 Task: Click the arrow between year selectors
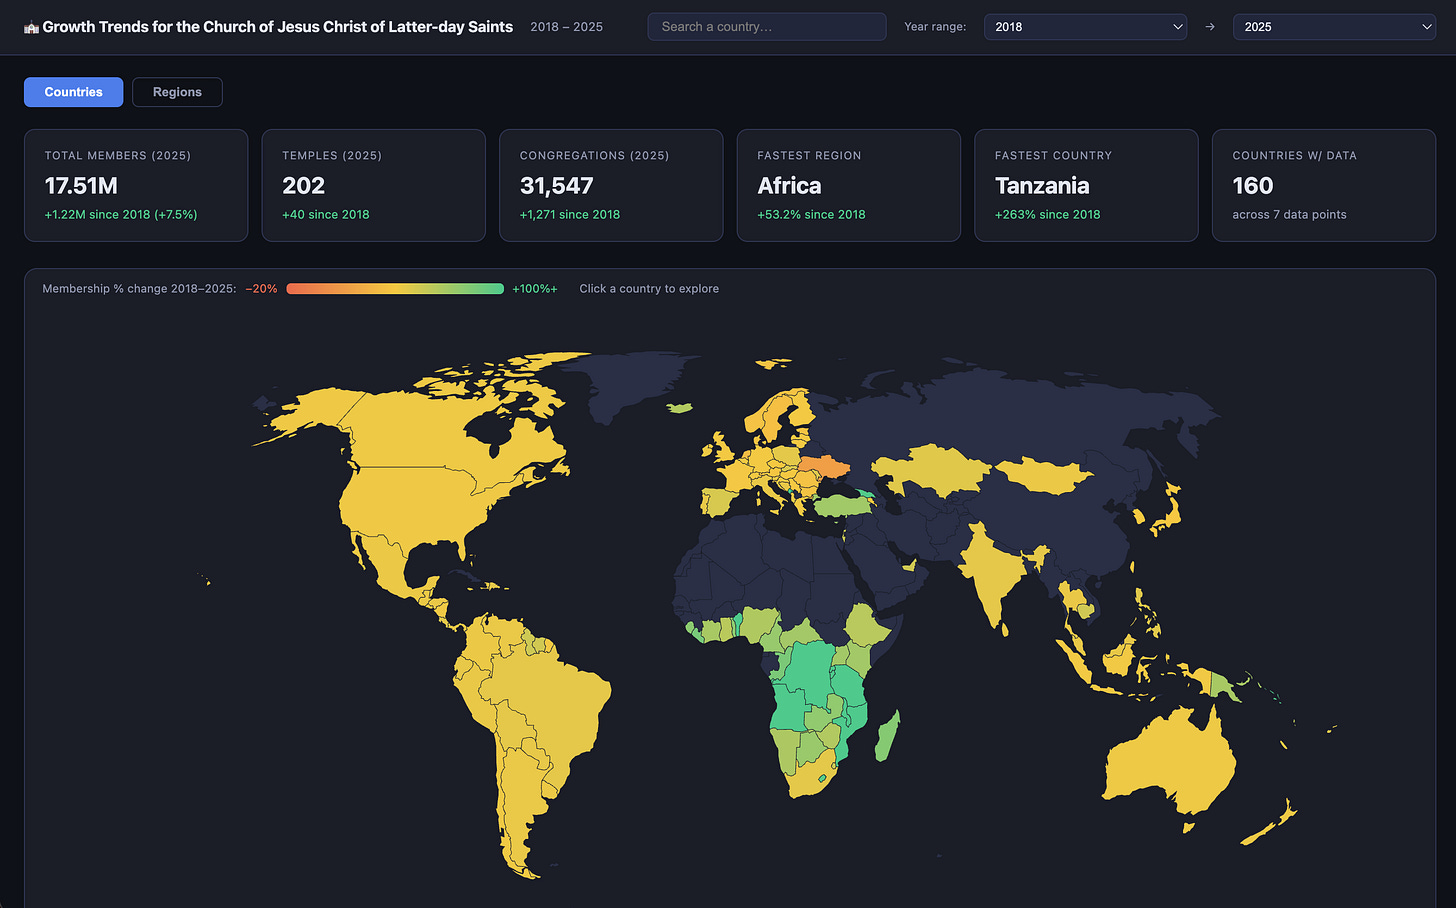point(1210,27)
